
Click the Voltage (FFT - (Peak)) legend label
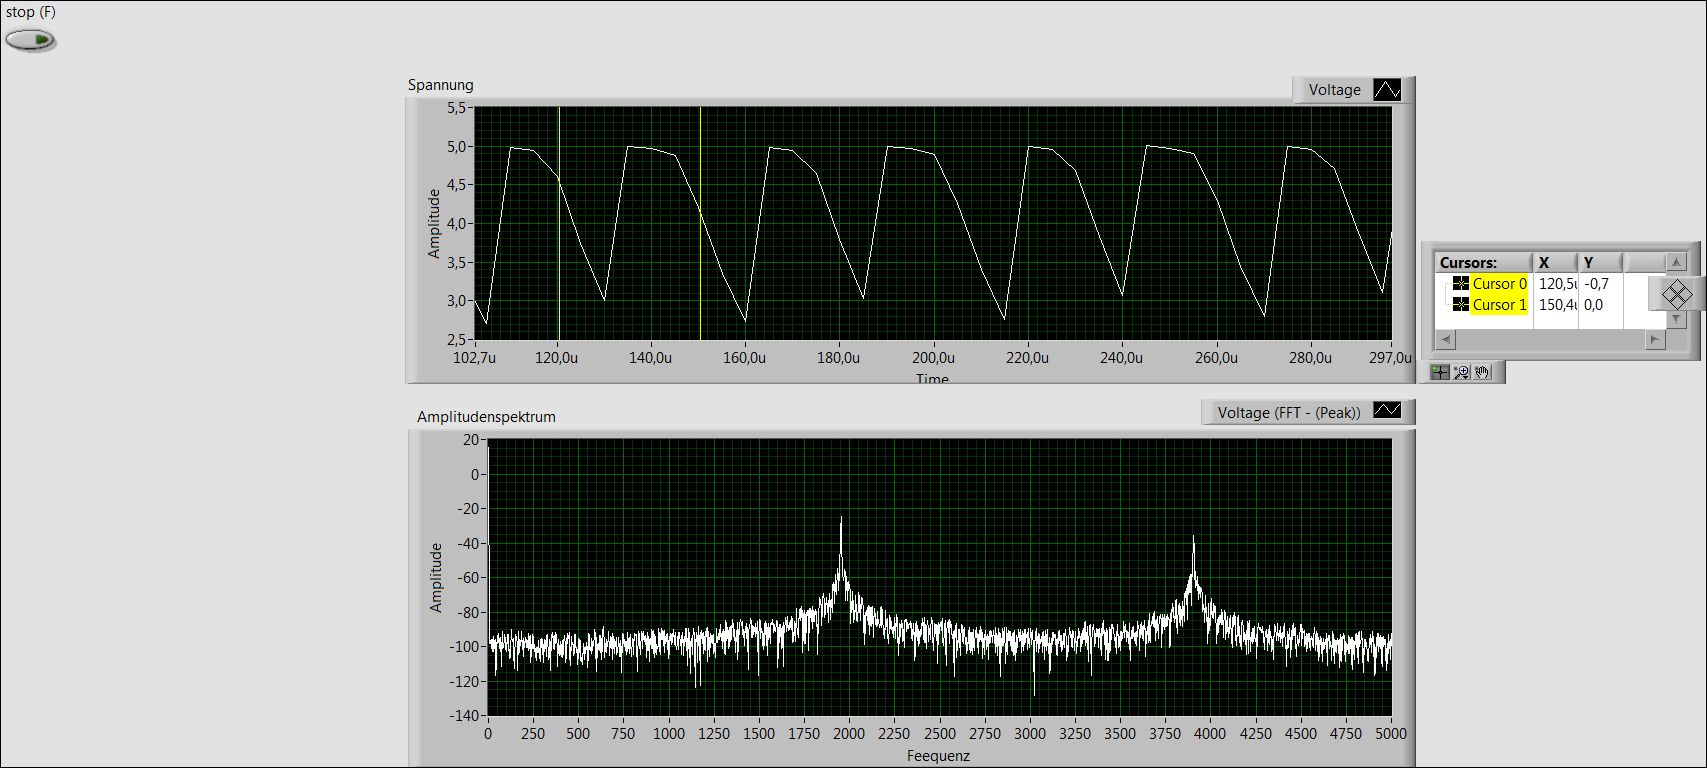tap(1289, 412)
